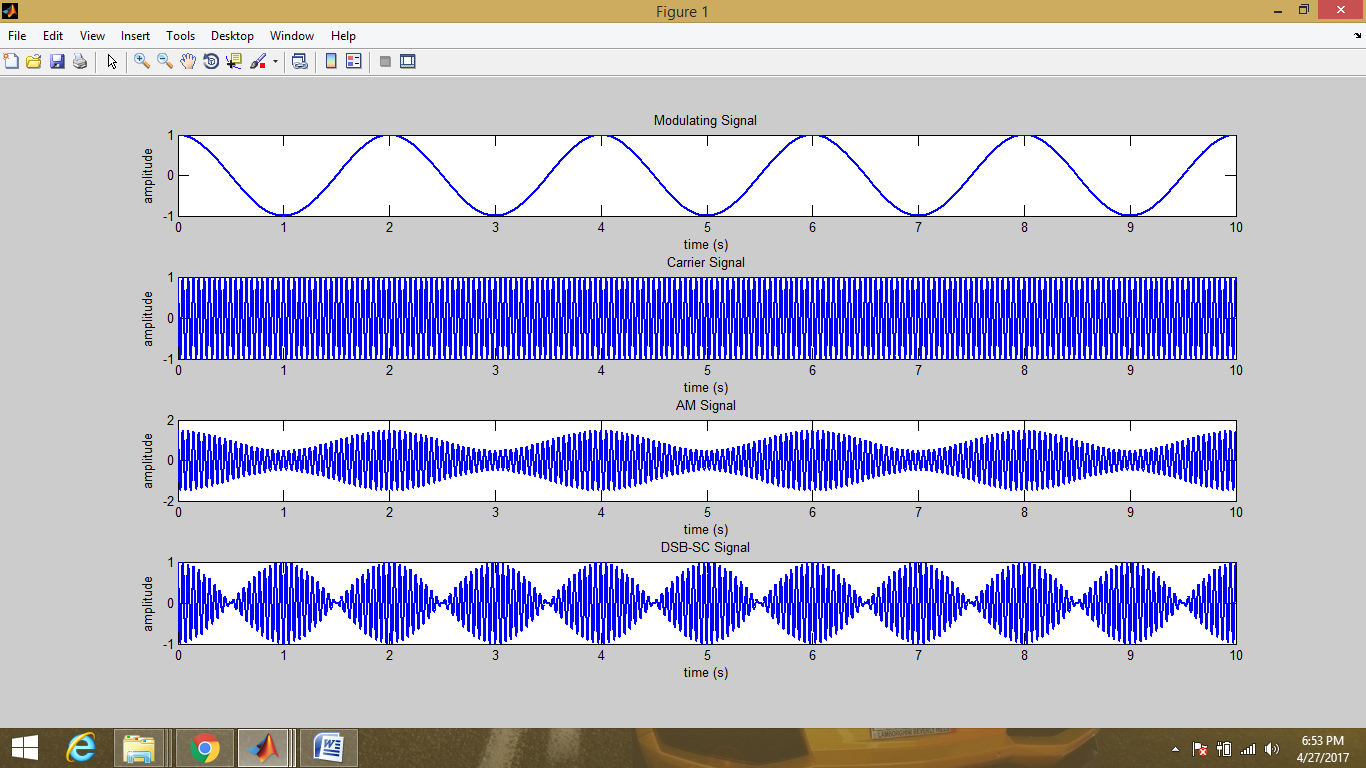Click the 'Carrier Signal' plot title
The image size is (1366, 768).
click(x=705, y=263)
